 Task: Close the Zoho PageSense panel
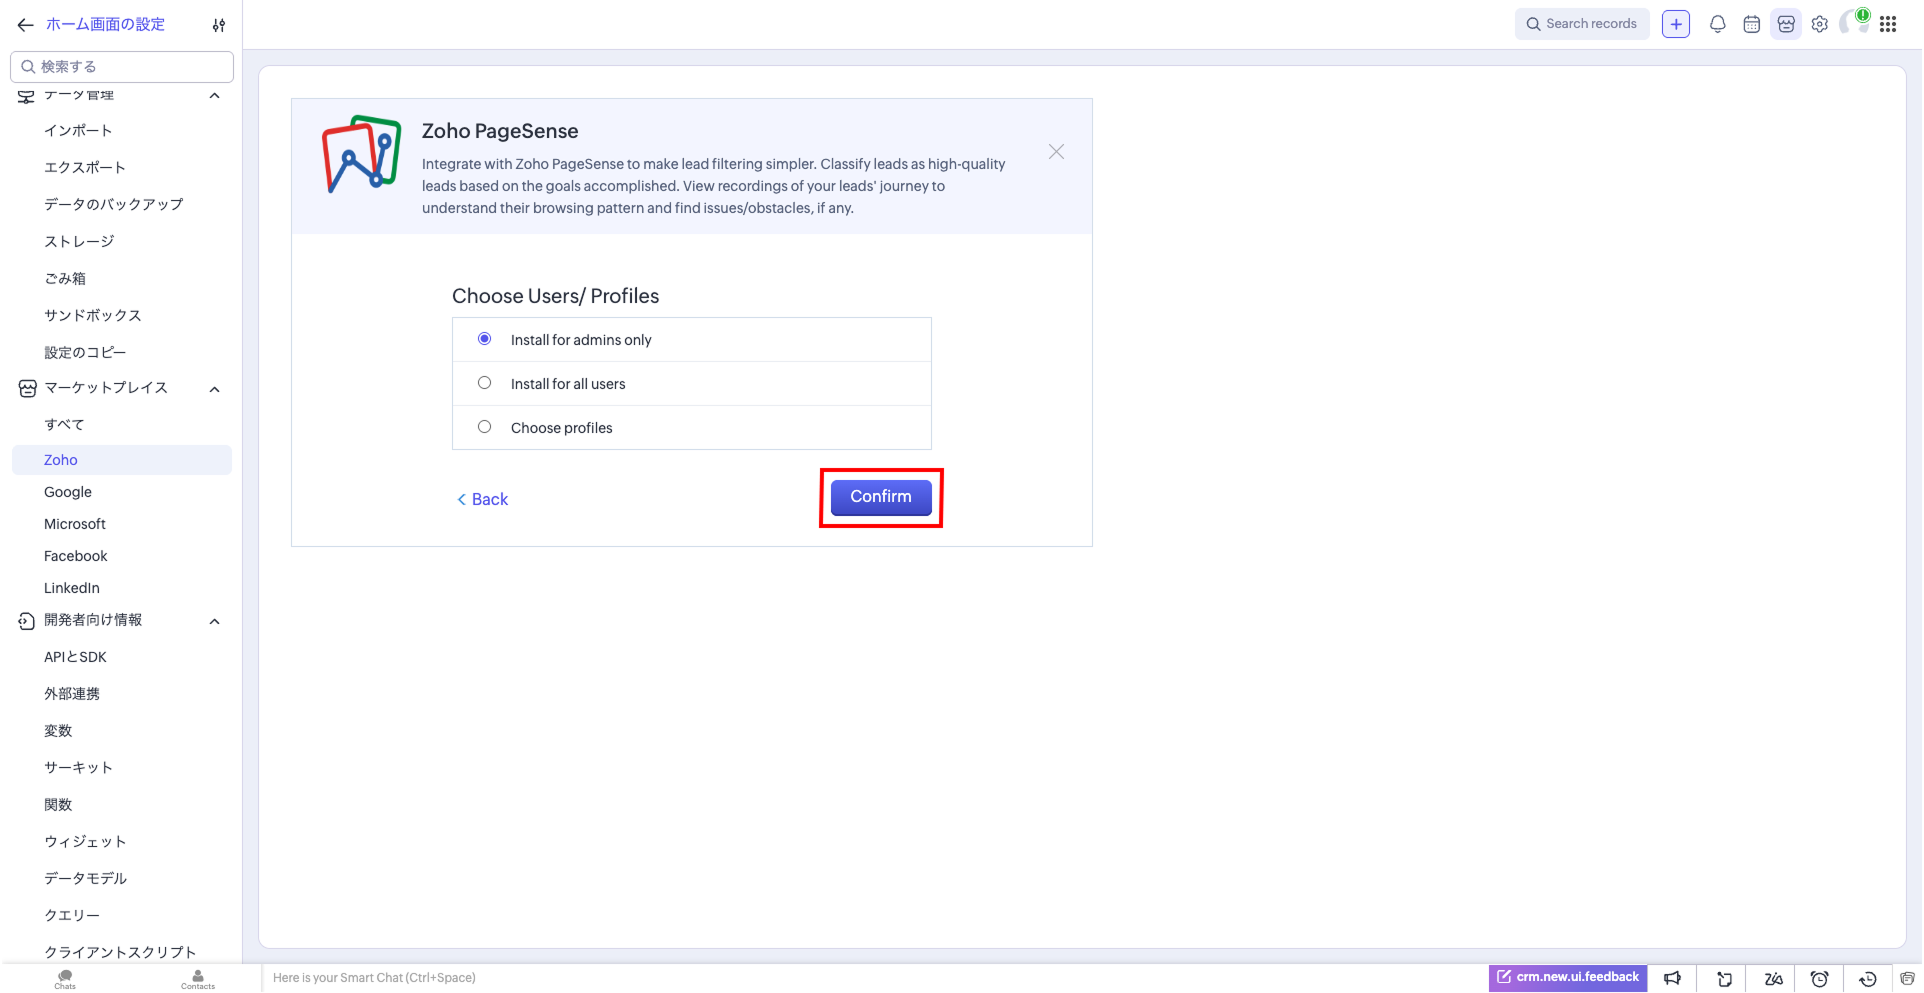(1056, 152)
